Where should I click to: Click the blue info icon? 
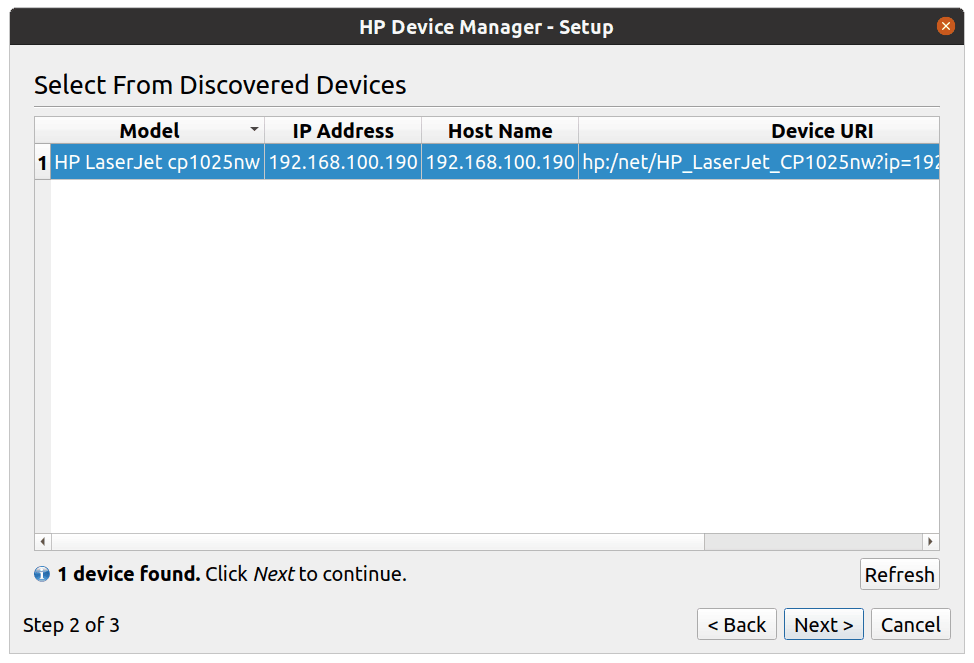(x=42, y=574)
